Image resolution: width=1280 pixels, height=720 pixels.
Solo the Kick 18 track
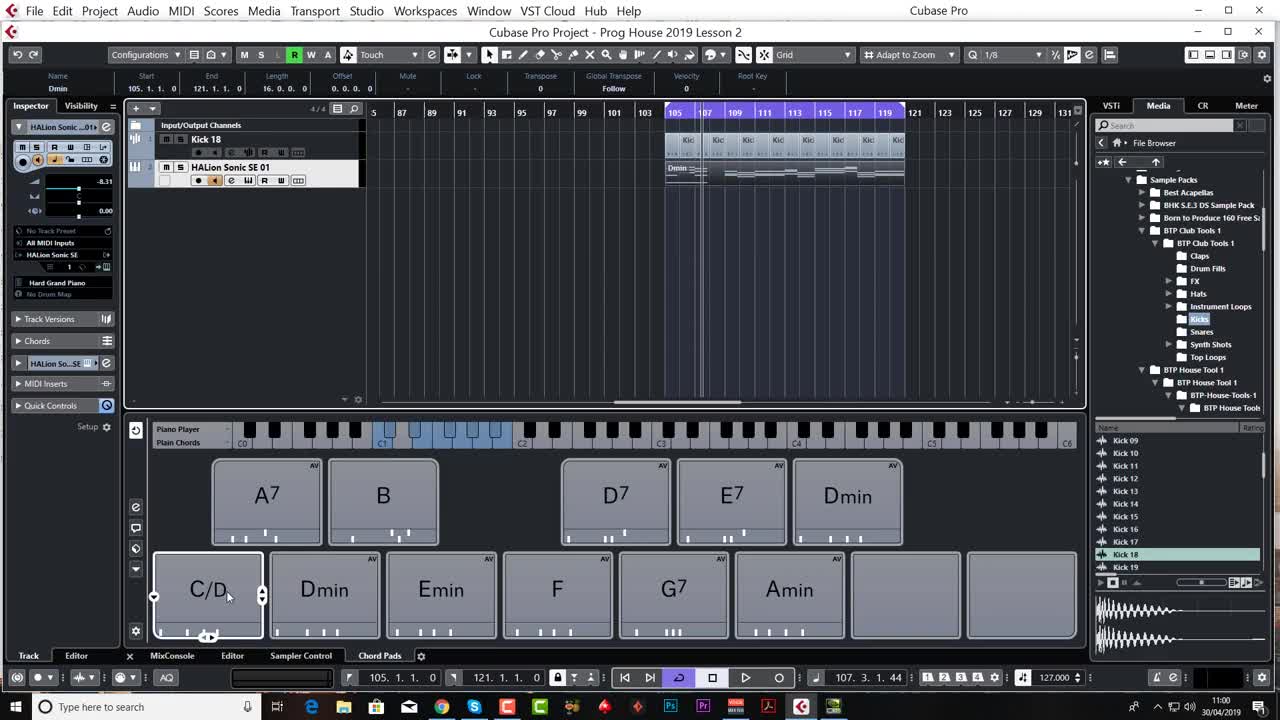click(x=180, y=140)
